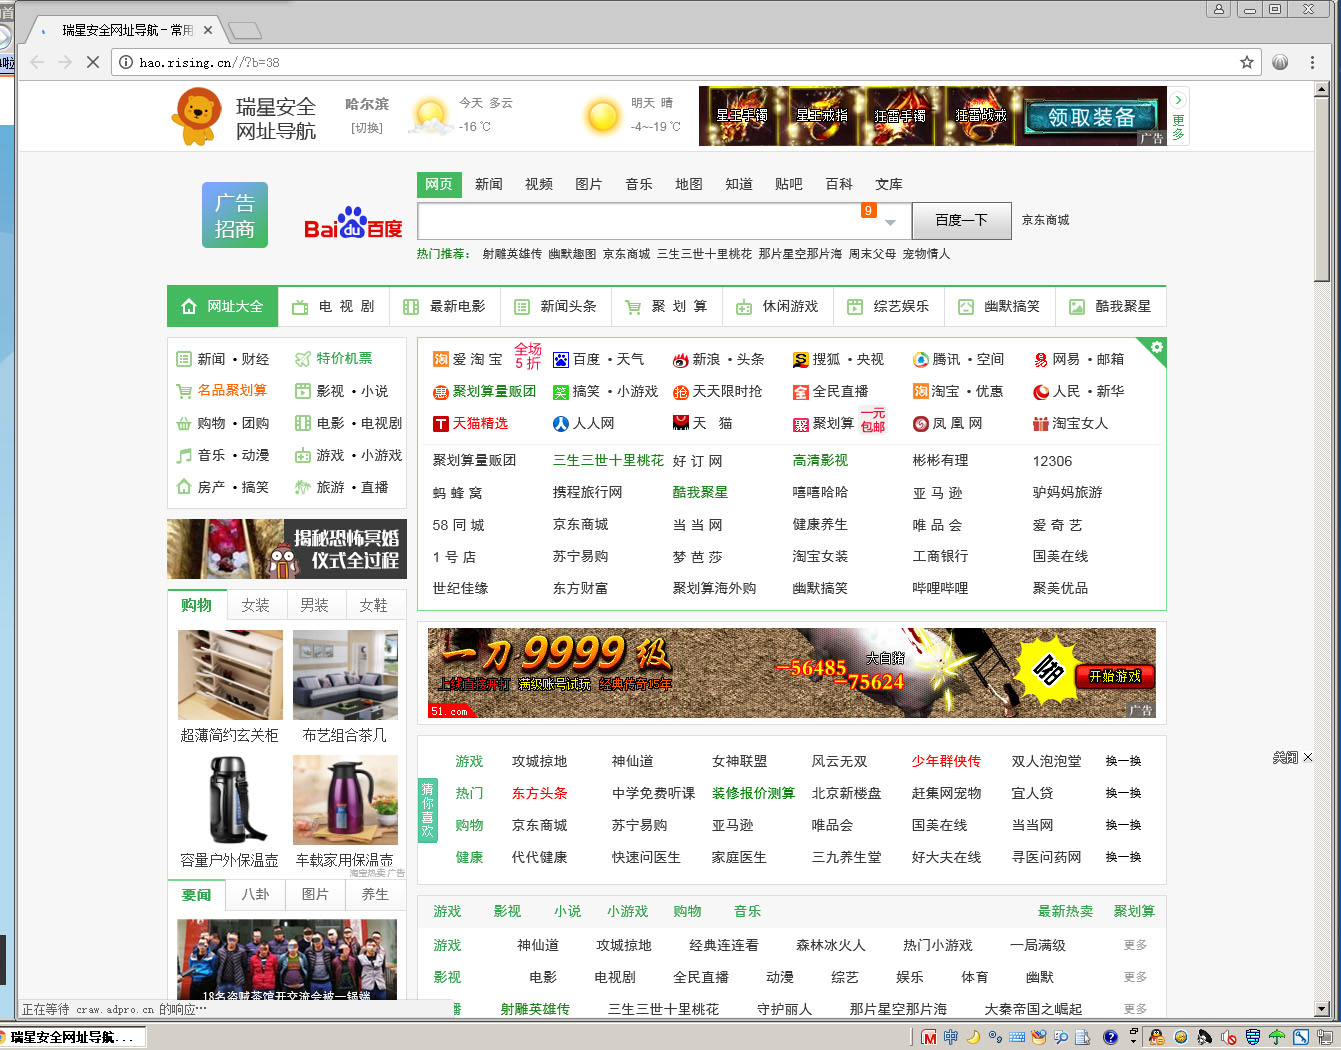
Task: Click the 凤凰网 swirl icon
Action: [x=921, y=424]
